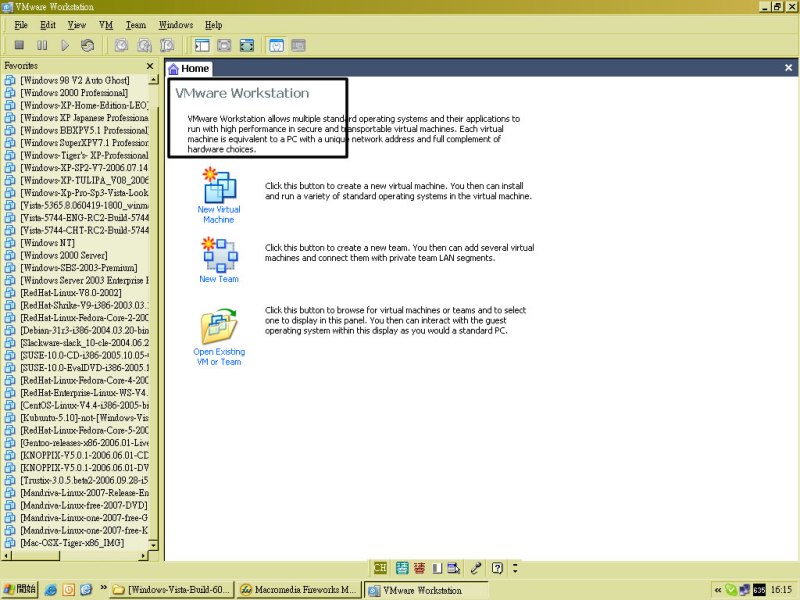Click the New Team icon
Viewport: 800px width, 600px height.
[220, 254]
